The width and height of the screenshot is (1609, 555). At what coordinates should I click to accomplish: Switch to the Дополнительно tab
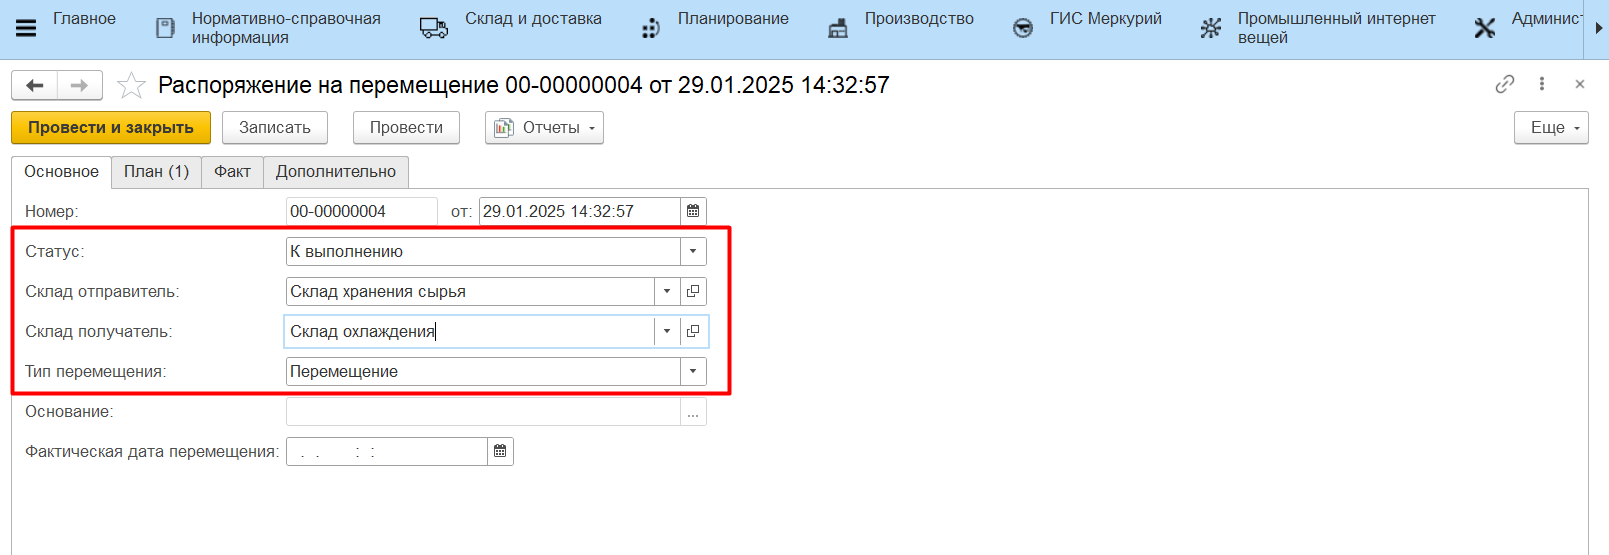(335, 172)
